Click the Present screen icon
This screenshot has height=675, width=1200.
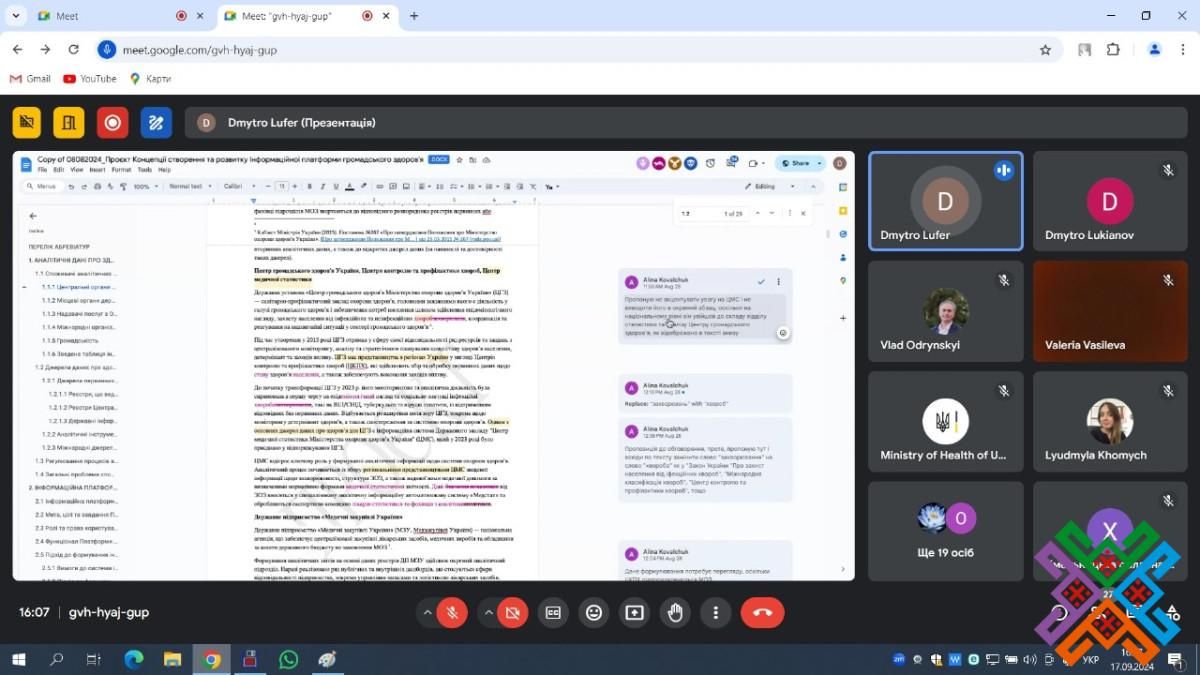pyautogui.click(x=634, y=612)
